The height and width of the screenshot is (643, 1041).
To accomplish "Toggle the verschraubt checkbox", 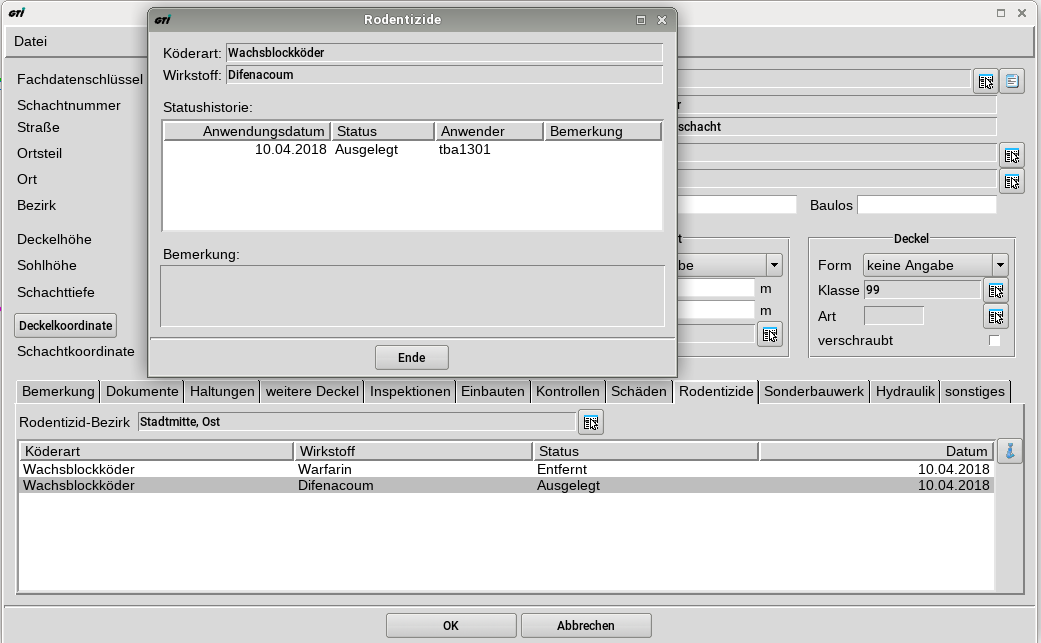I will [994, 341].
